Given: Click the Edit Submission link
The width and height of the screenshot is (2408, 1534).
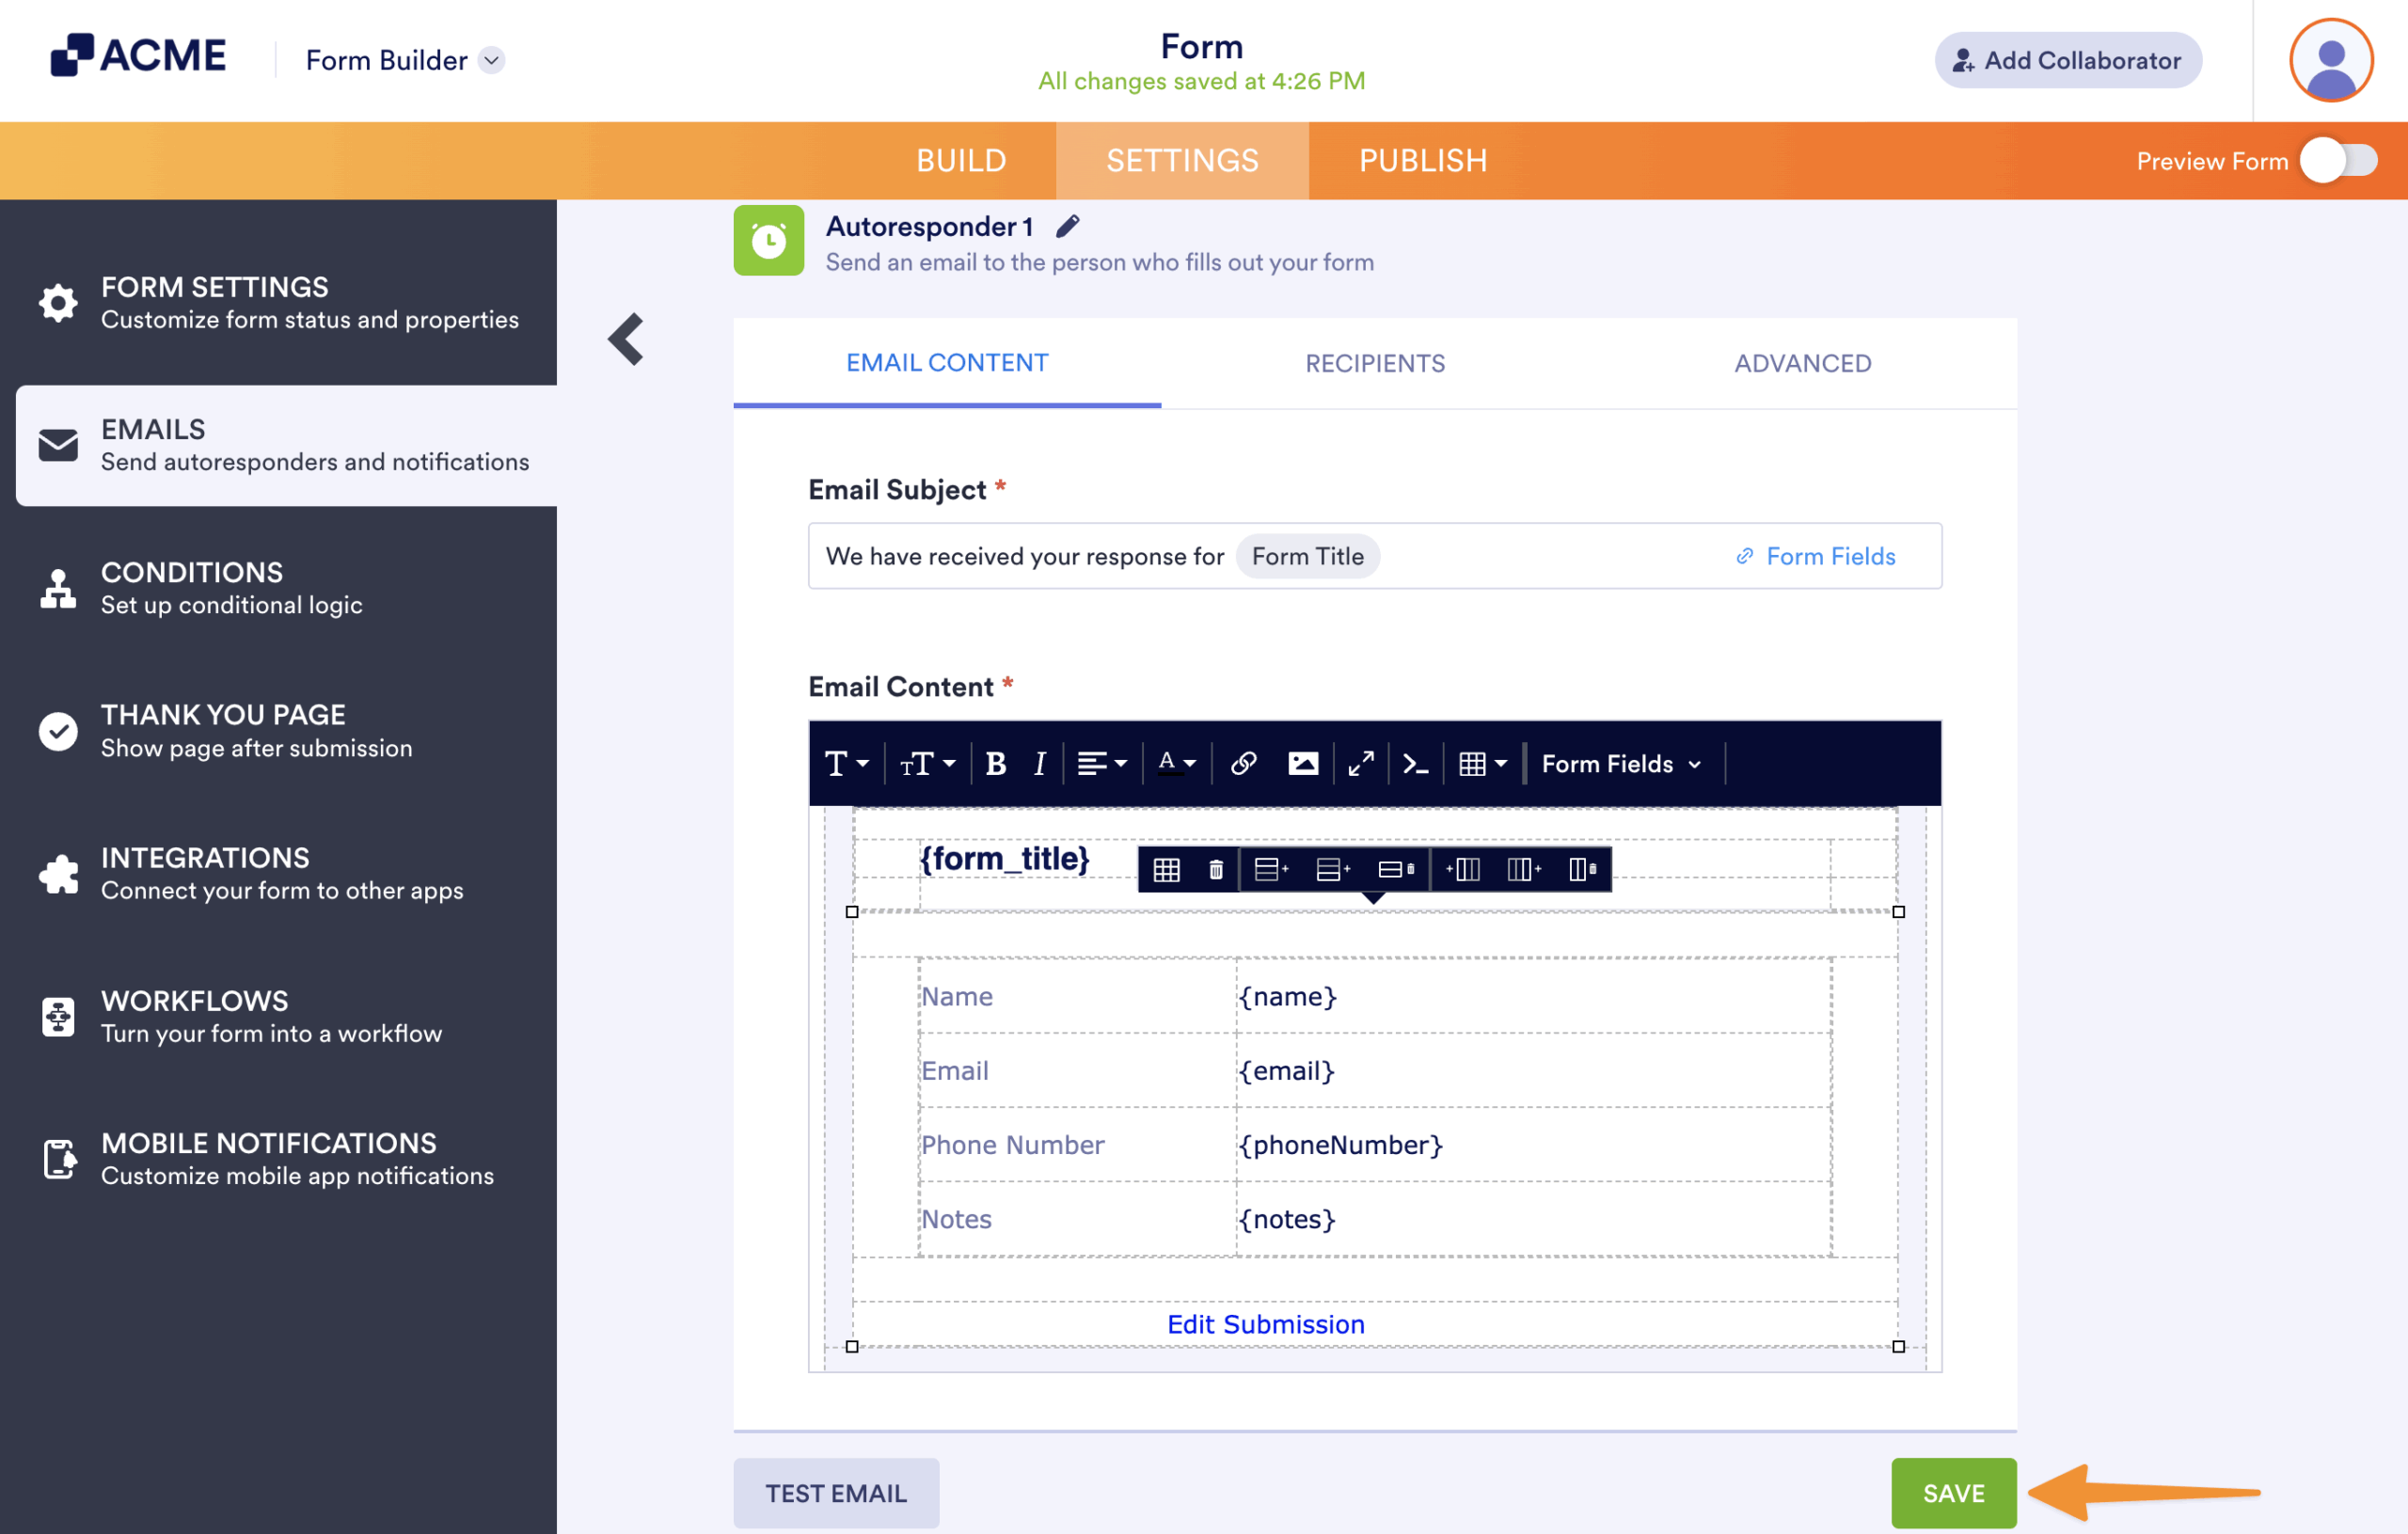Looking at the screenshot, I should [1265, 1324].
